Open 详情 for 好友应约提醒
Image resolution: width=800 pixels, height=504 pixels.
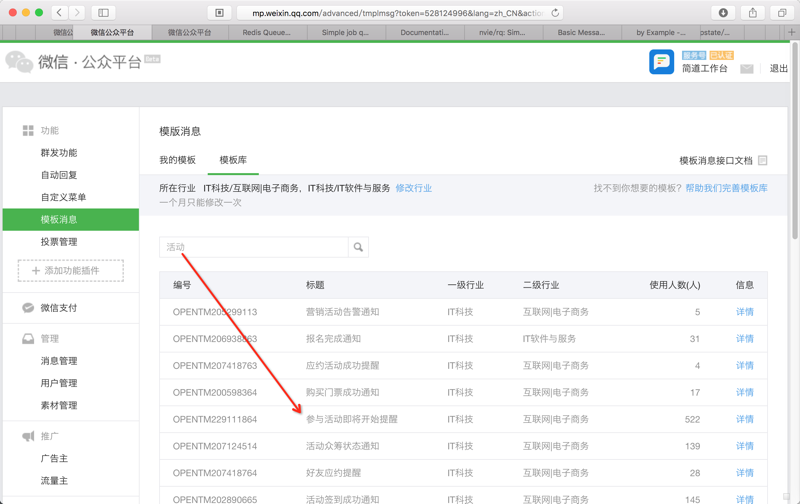tap(744, 473)
